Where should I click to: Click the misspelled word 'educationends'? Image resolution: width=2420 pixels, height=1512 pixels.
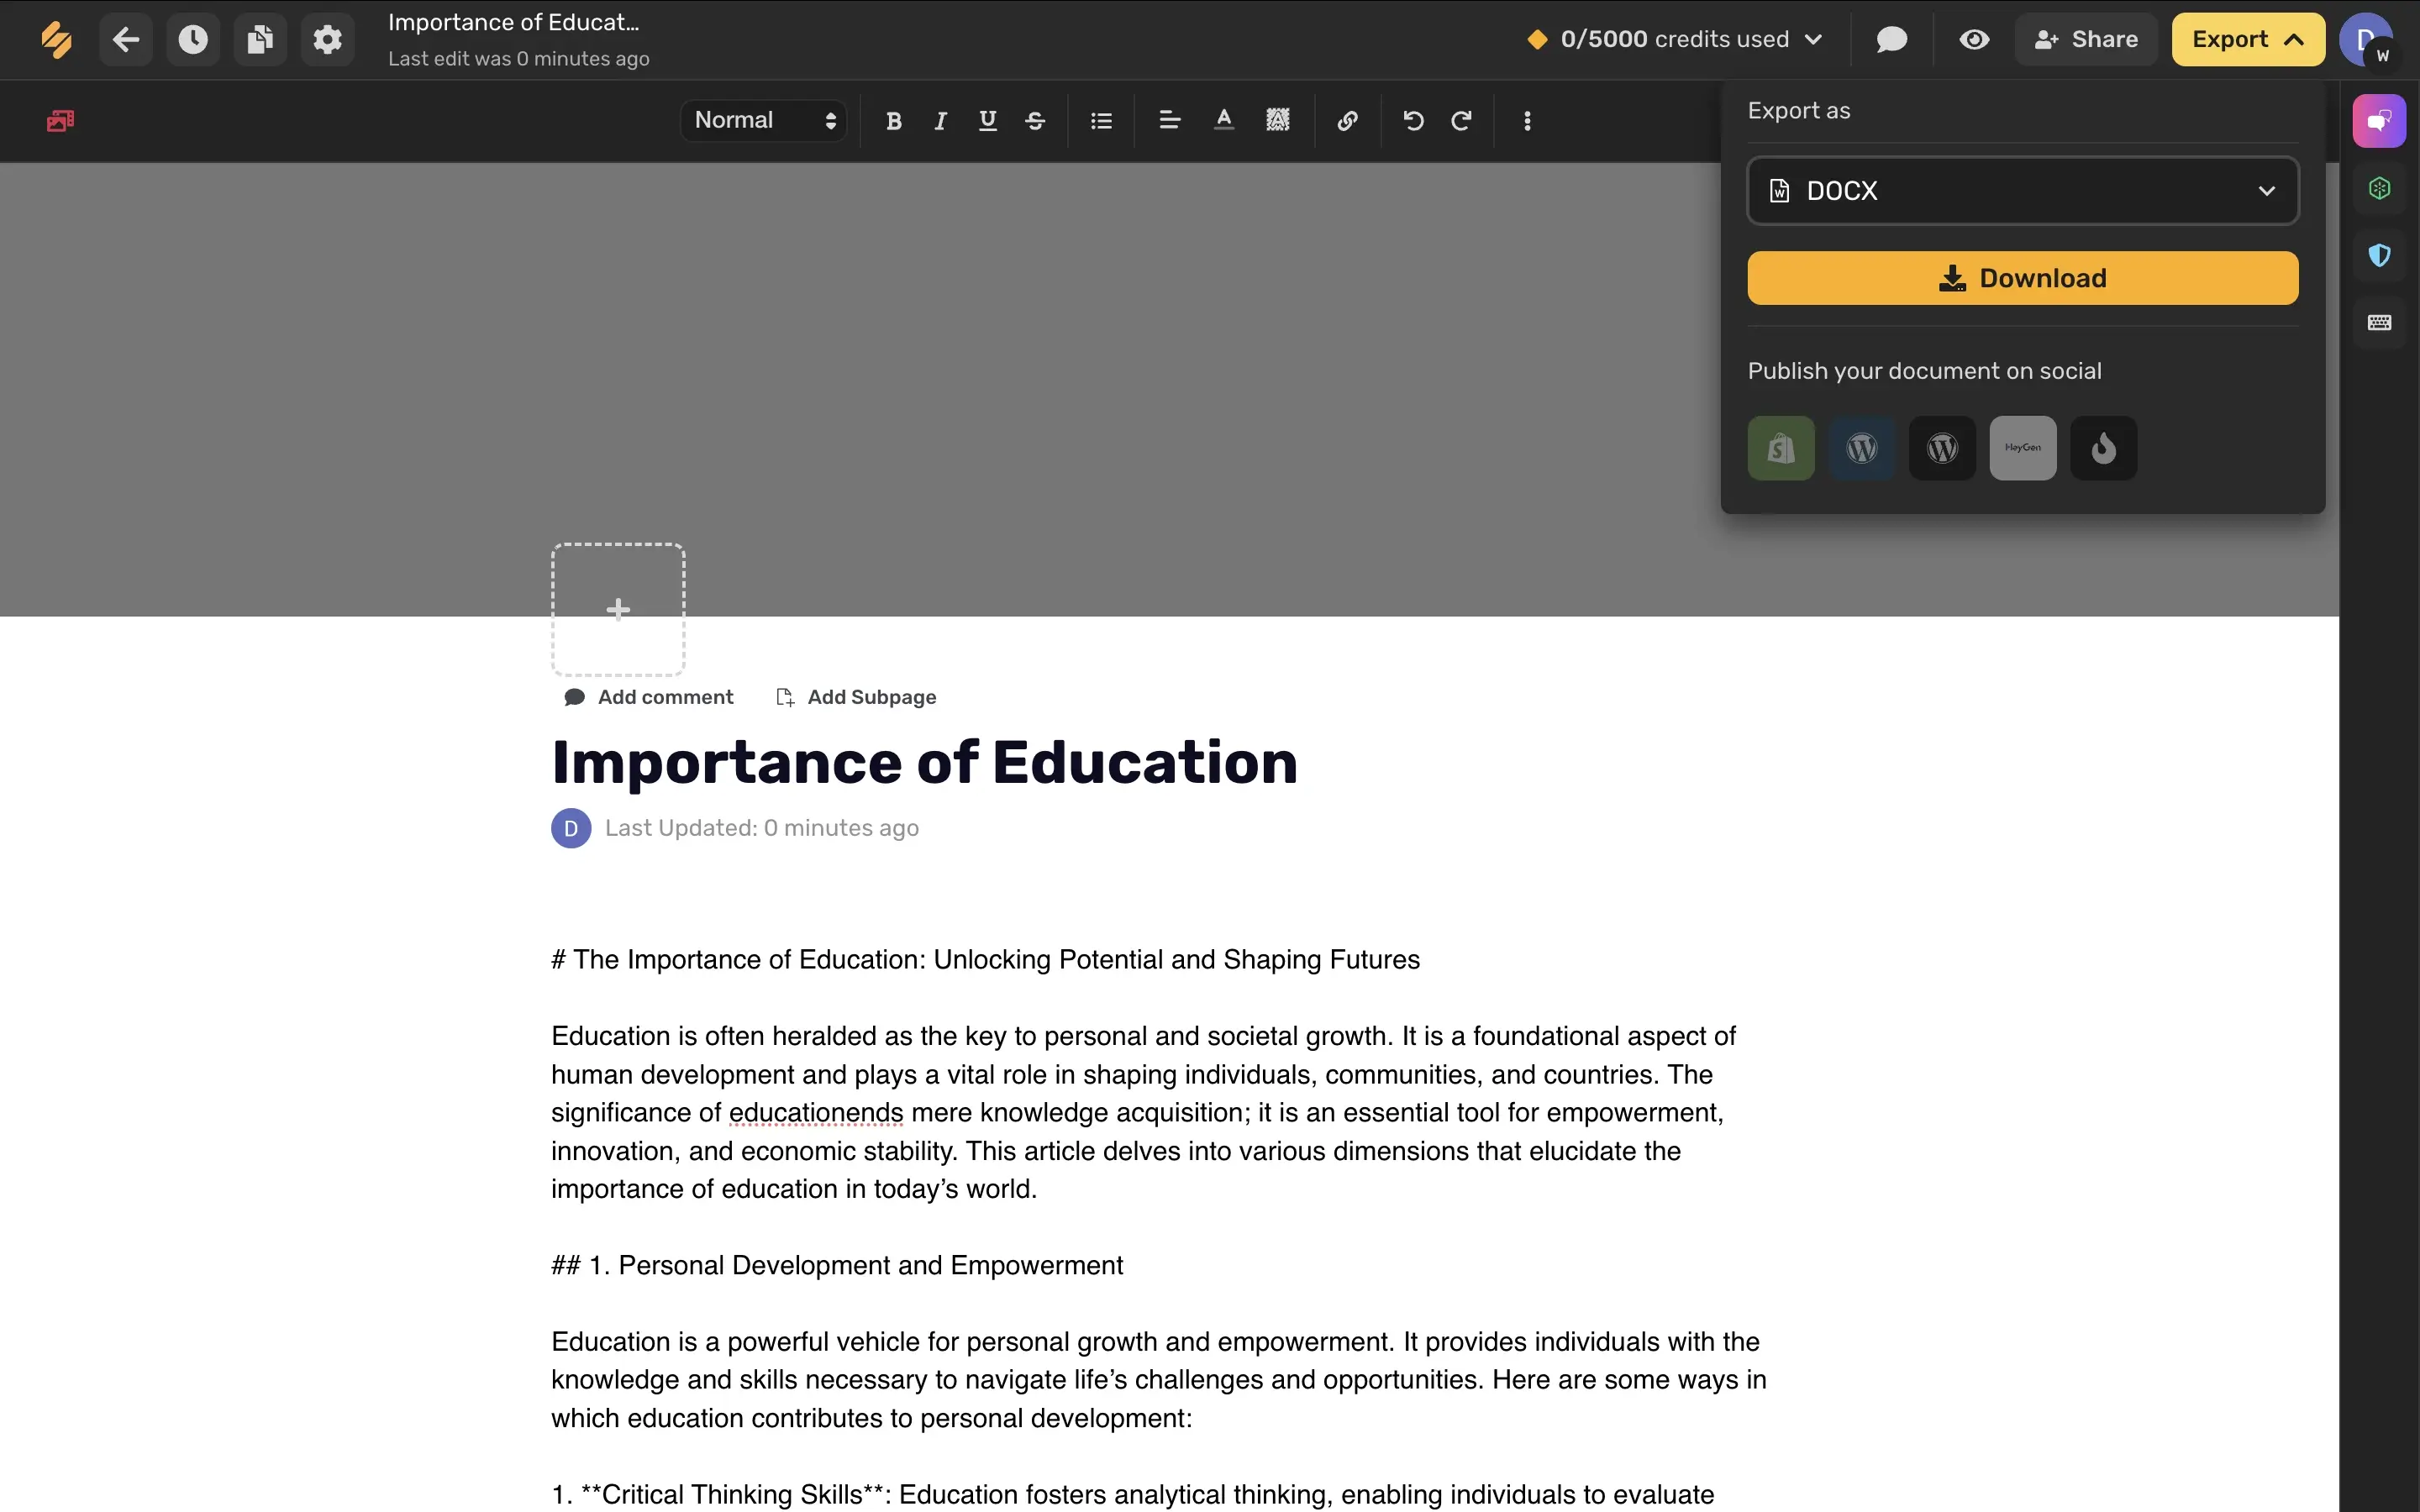point(816,1113)
